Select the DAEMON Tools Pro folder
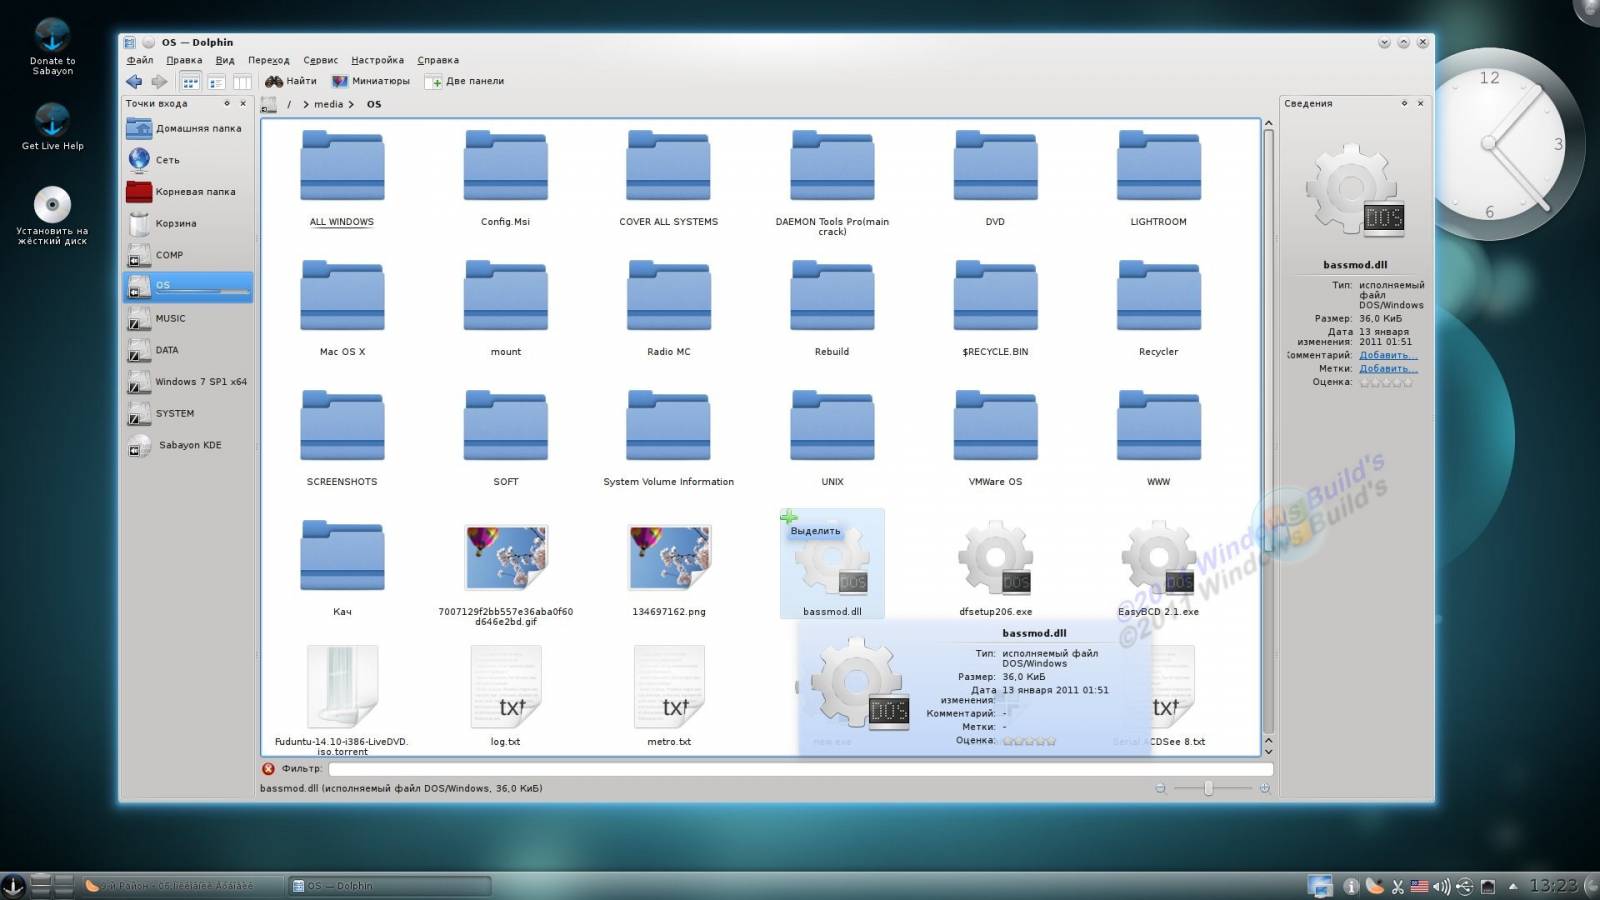Image resolution: width=1600 pixels, height=900 pixels. 832,181
